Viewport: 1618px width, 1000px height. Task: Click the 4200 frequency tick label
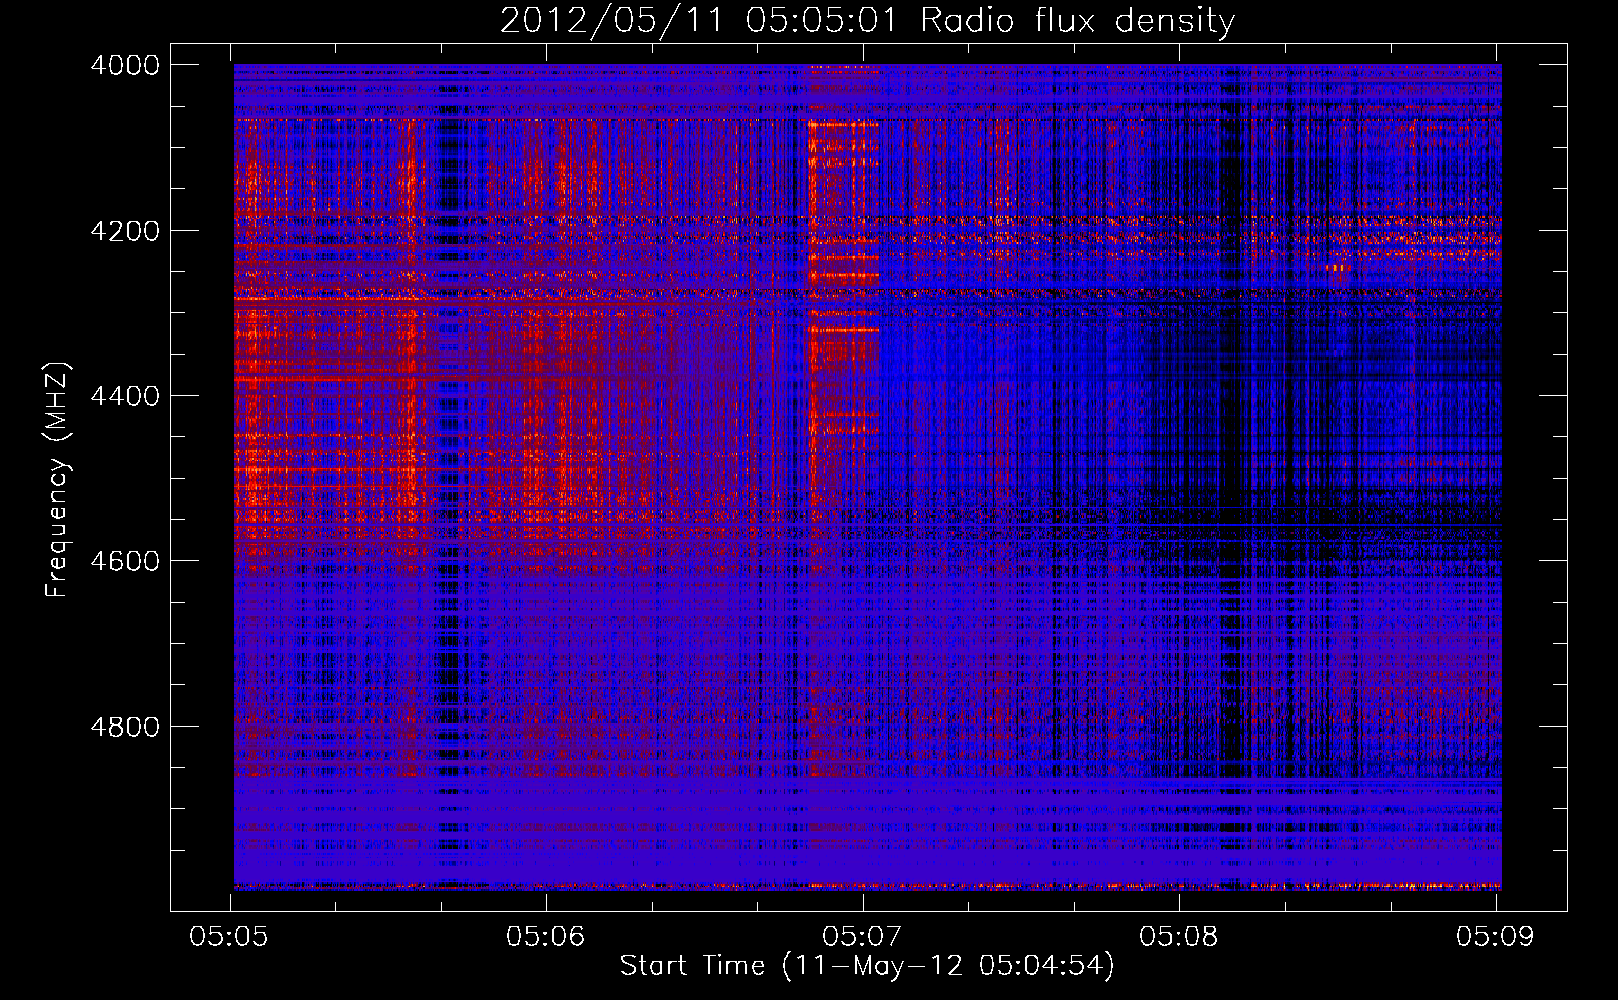(125, 231)
